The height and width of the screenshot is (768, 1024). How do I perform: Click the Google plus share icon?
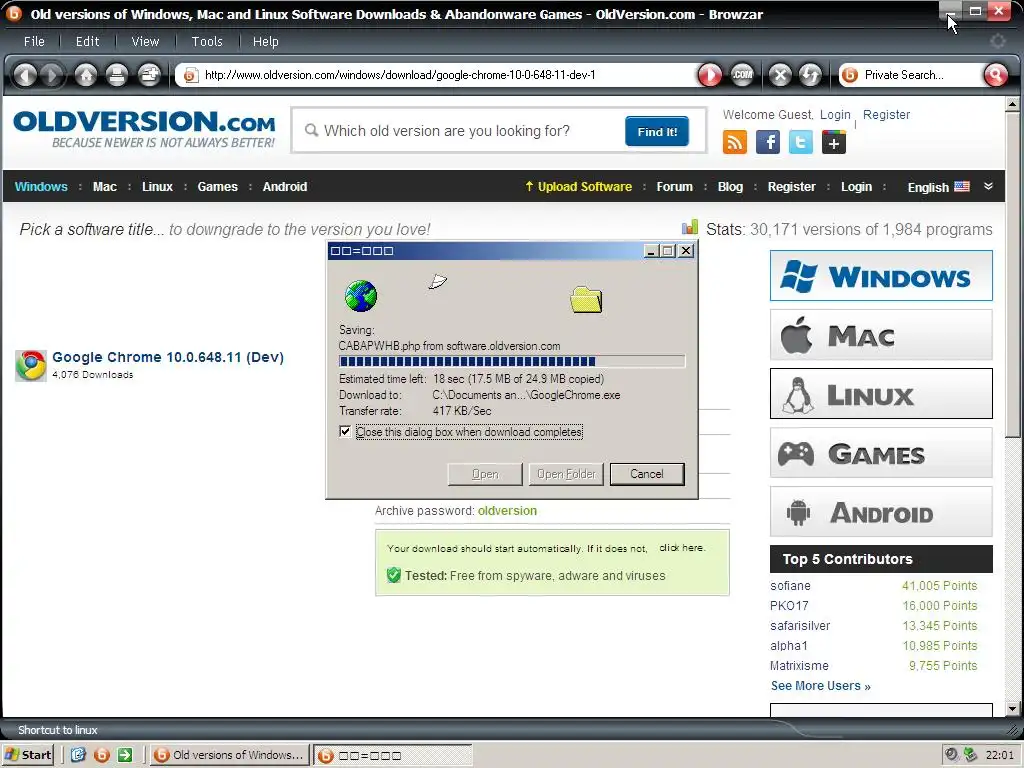click(x=834, y=142)
